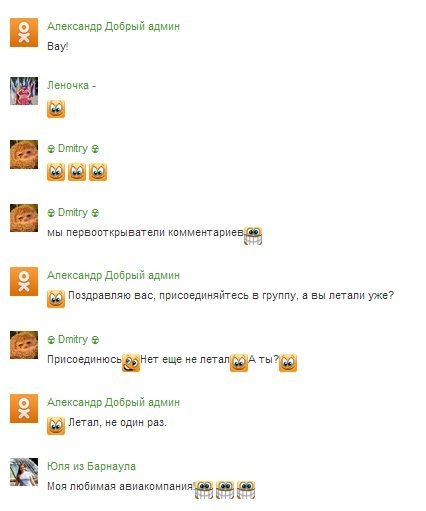This screenshot has width=426, height=511.
Task: Click the winking emoticon after "Присоединюсь"
Action: point(131,363)
